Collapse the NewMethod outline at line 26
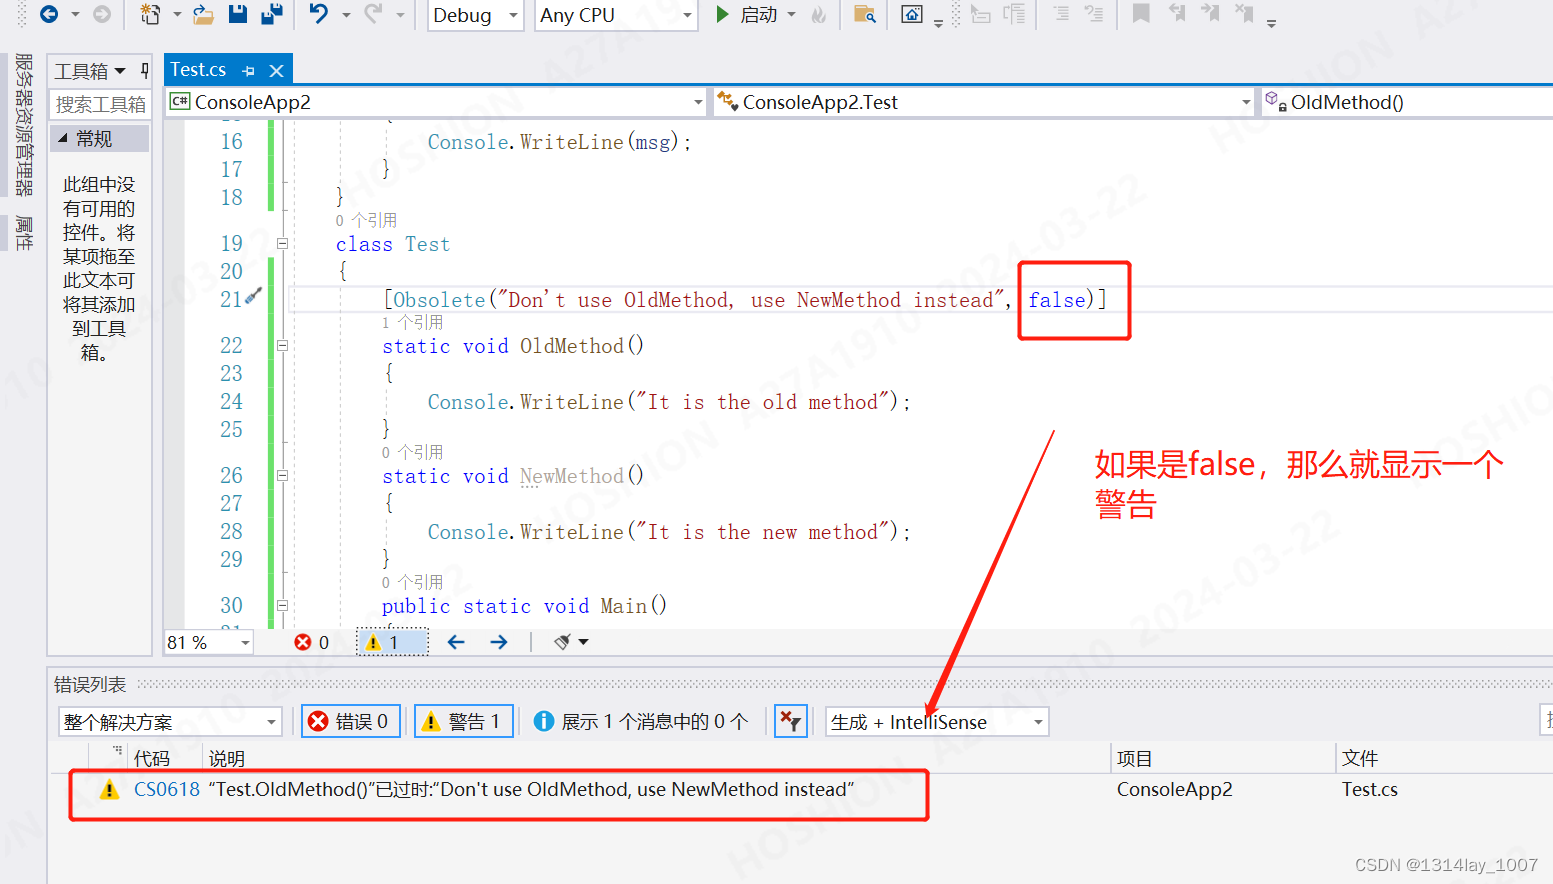The image size is (1553, 884). [x=282, y=475]
